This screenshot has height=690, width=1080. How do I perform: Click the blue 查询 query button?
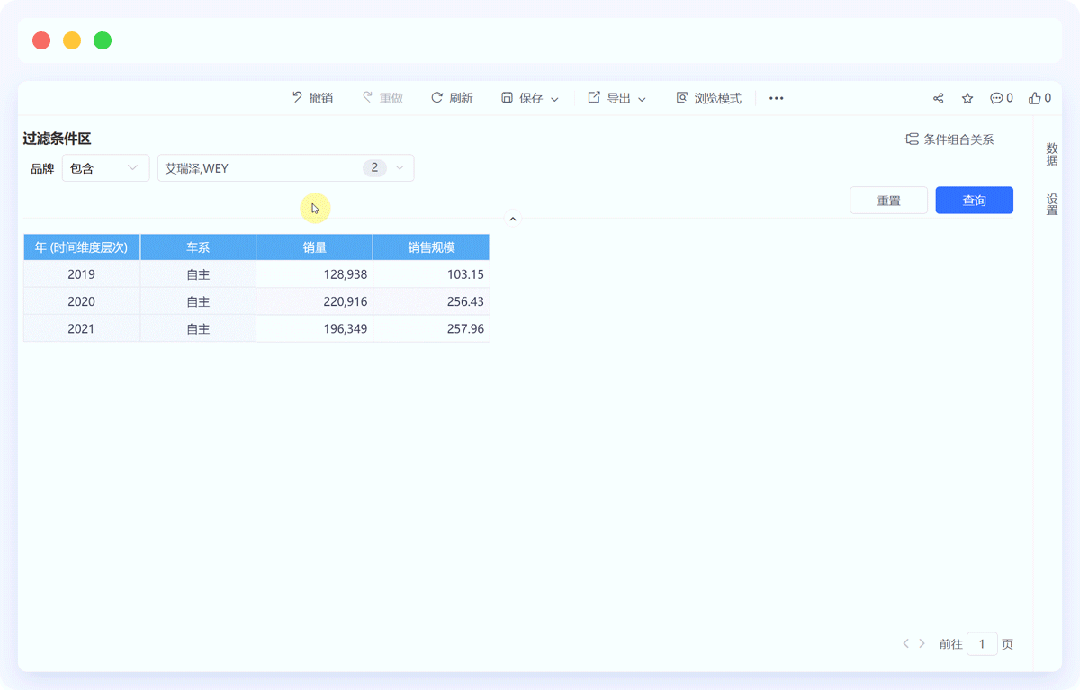click(973, 200)
